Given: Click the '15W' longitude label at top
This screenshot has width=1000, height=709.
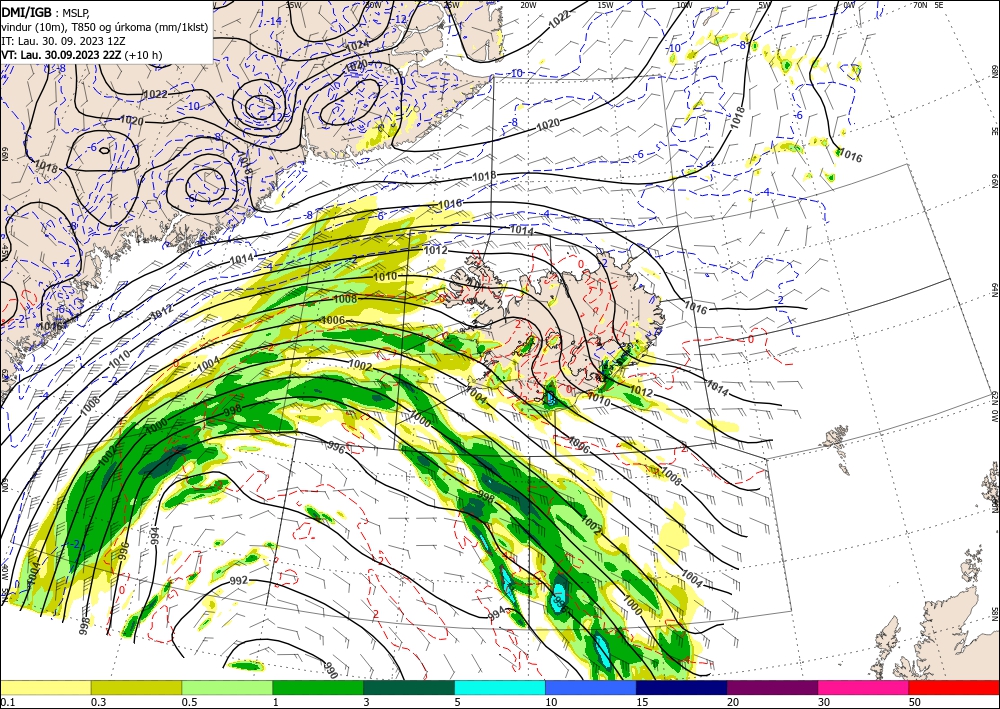Looking at the screenshot, I should 605,5.
